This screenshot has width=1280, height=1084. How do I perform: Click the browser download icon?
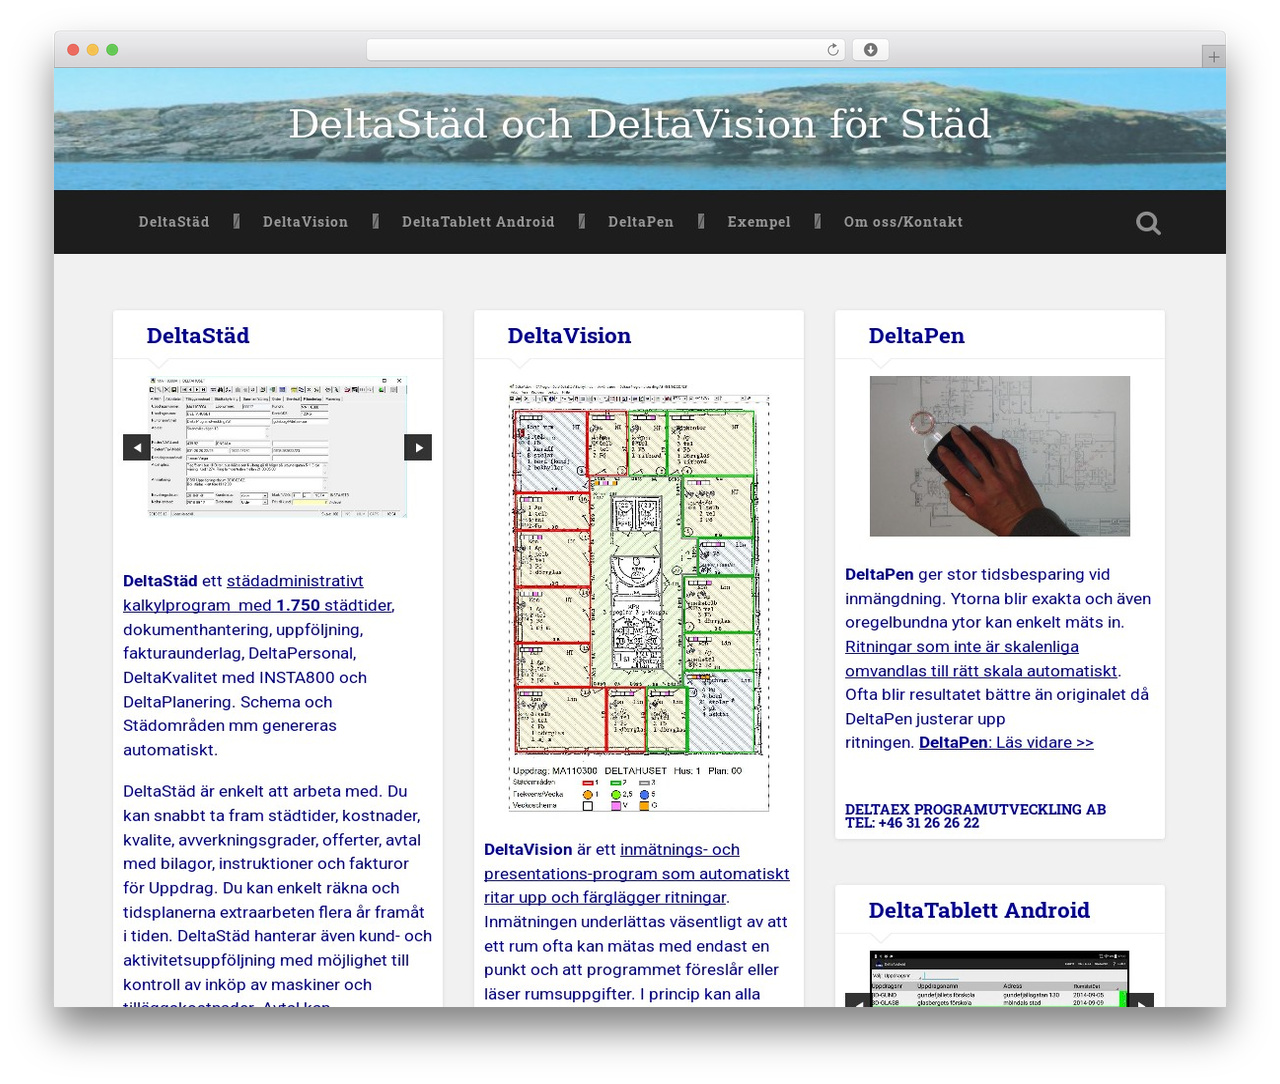(870, 50)
